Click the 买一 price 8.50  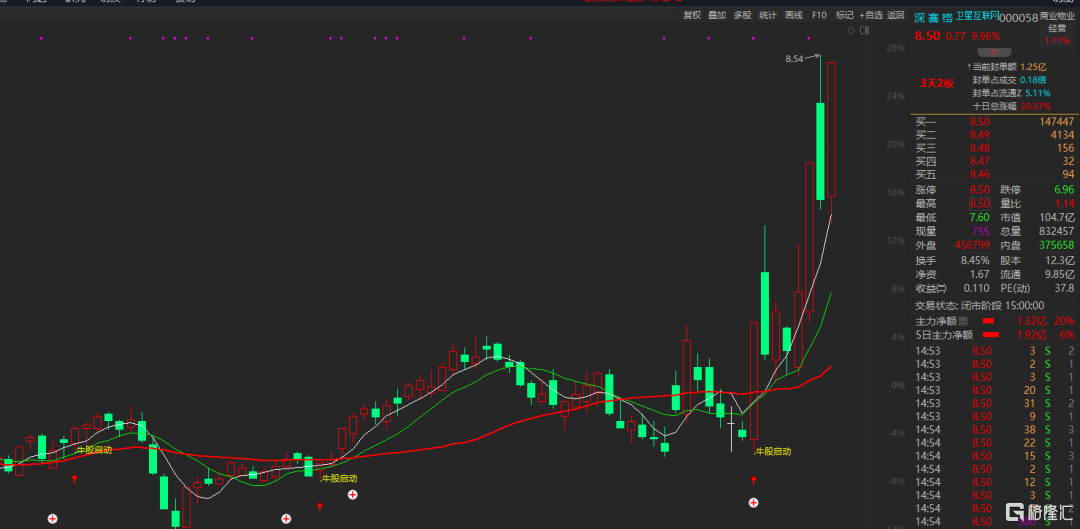point(979,121)
